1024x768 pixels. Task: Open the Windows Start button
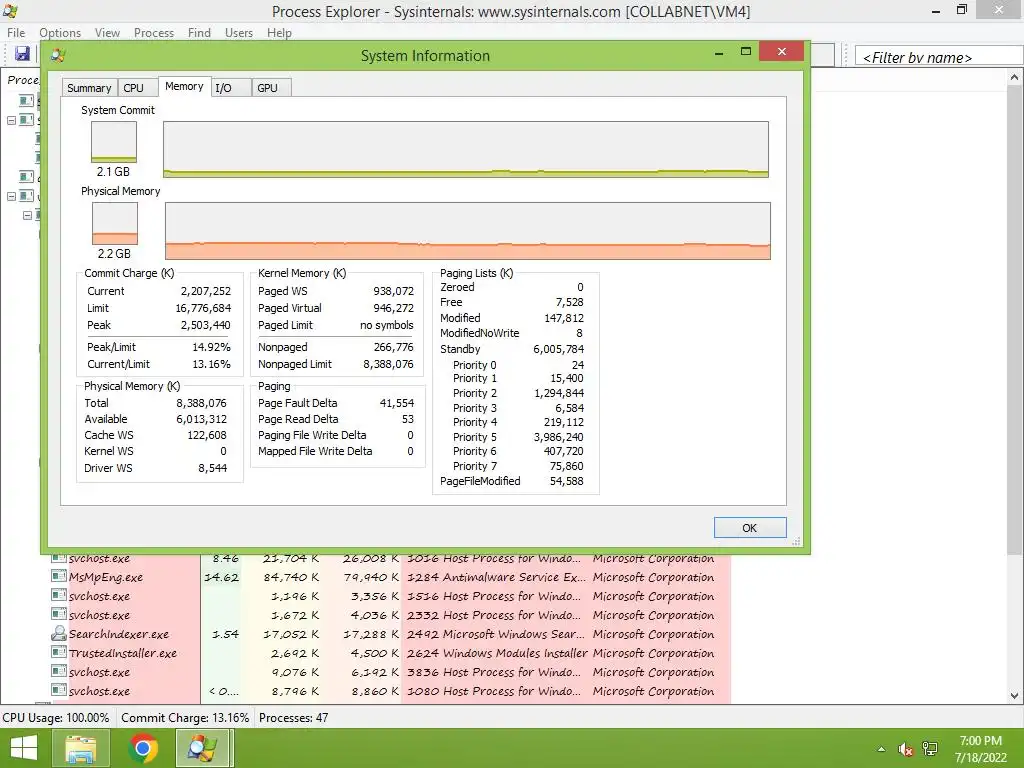24,748
